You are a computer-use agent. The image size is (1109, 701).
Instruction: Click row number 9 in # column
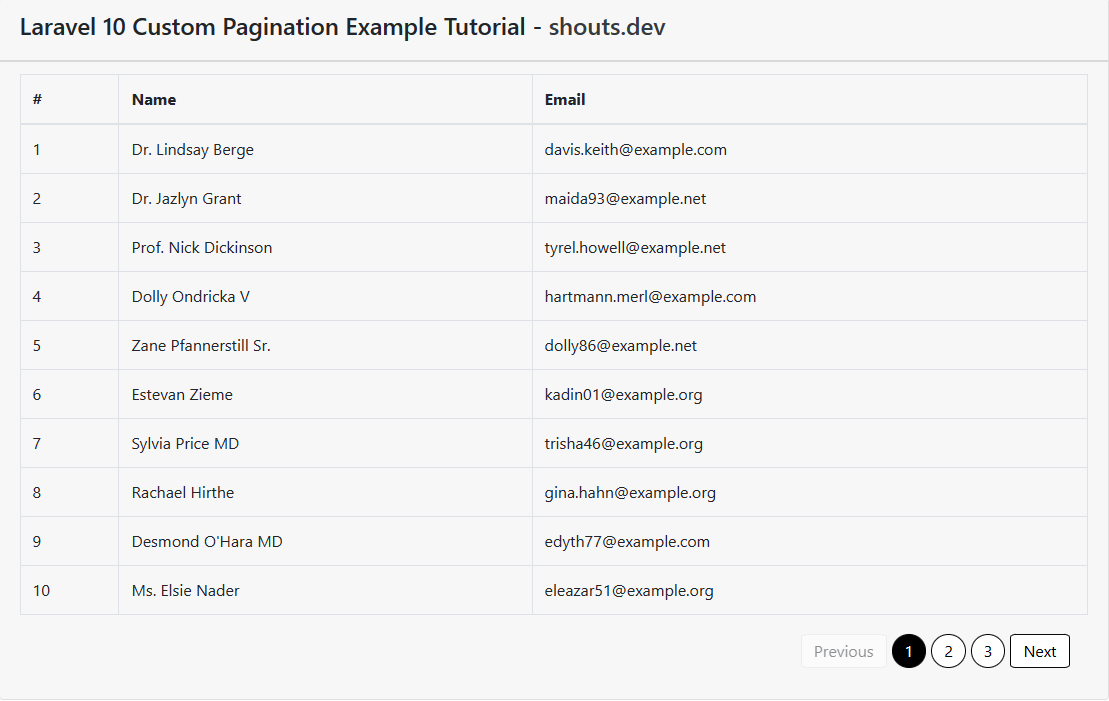coord(37,541)
